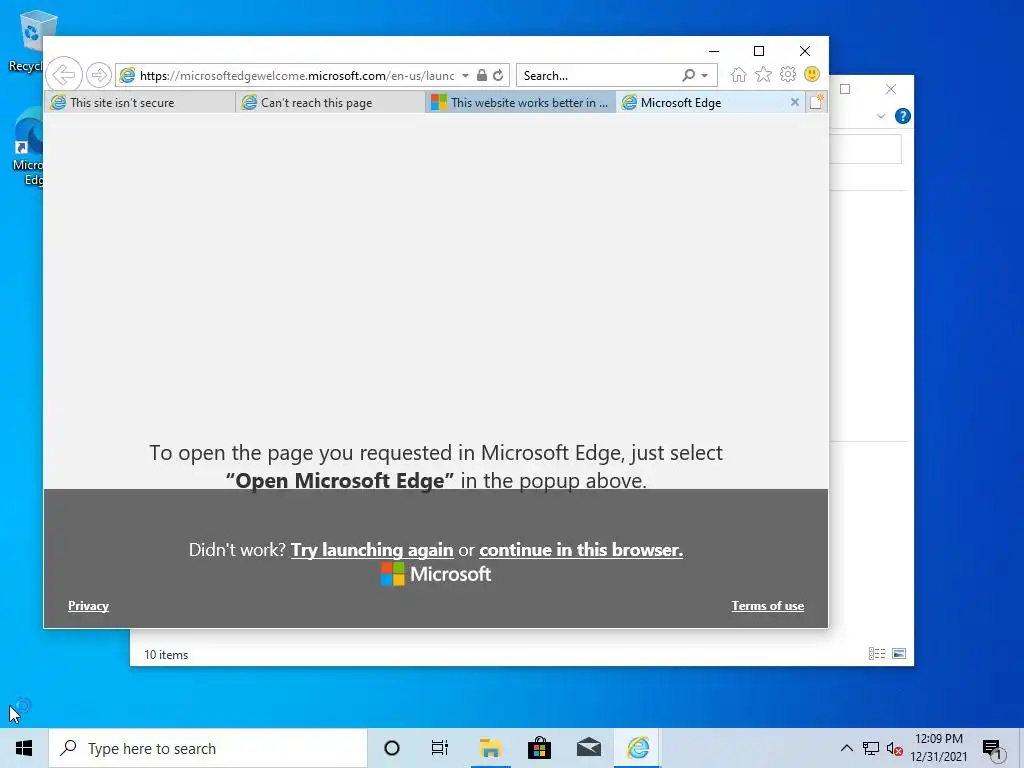Viewport: 1024px width, 768px height.
Task: Open Mail app from the taskbar
Action: click(589, 748)
